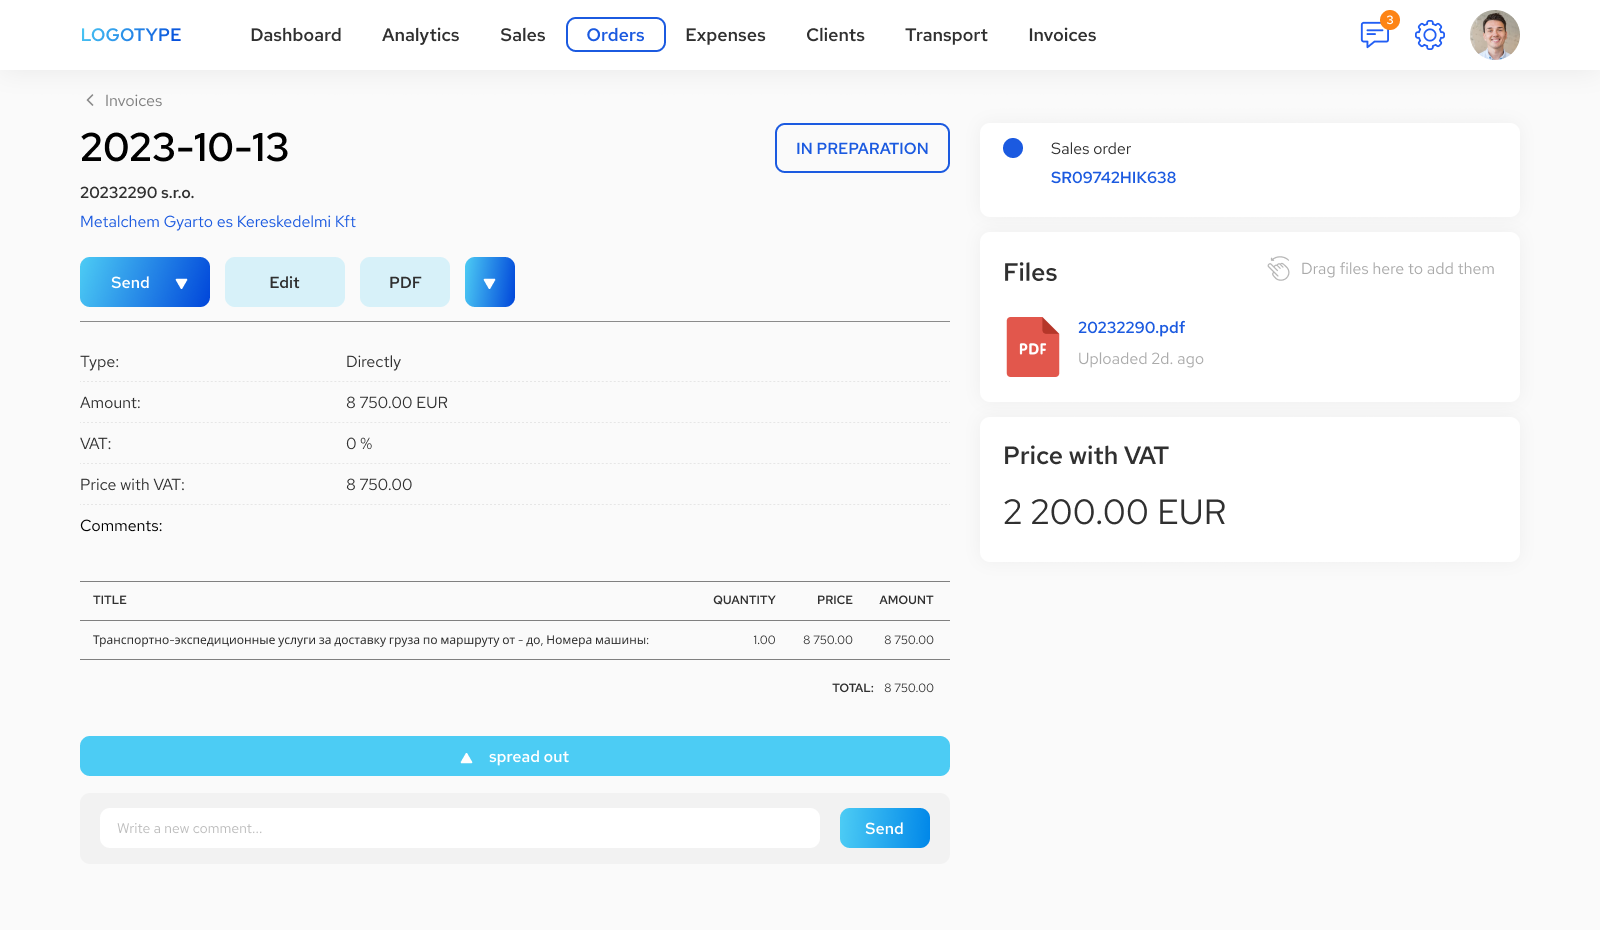Open the Send button dropdown arrow
Image resolution: width=1600 pixels, height=930 pixels.
(x=183, y=282)
